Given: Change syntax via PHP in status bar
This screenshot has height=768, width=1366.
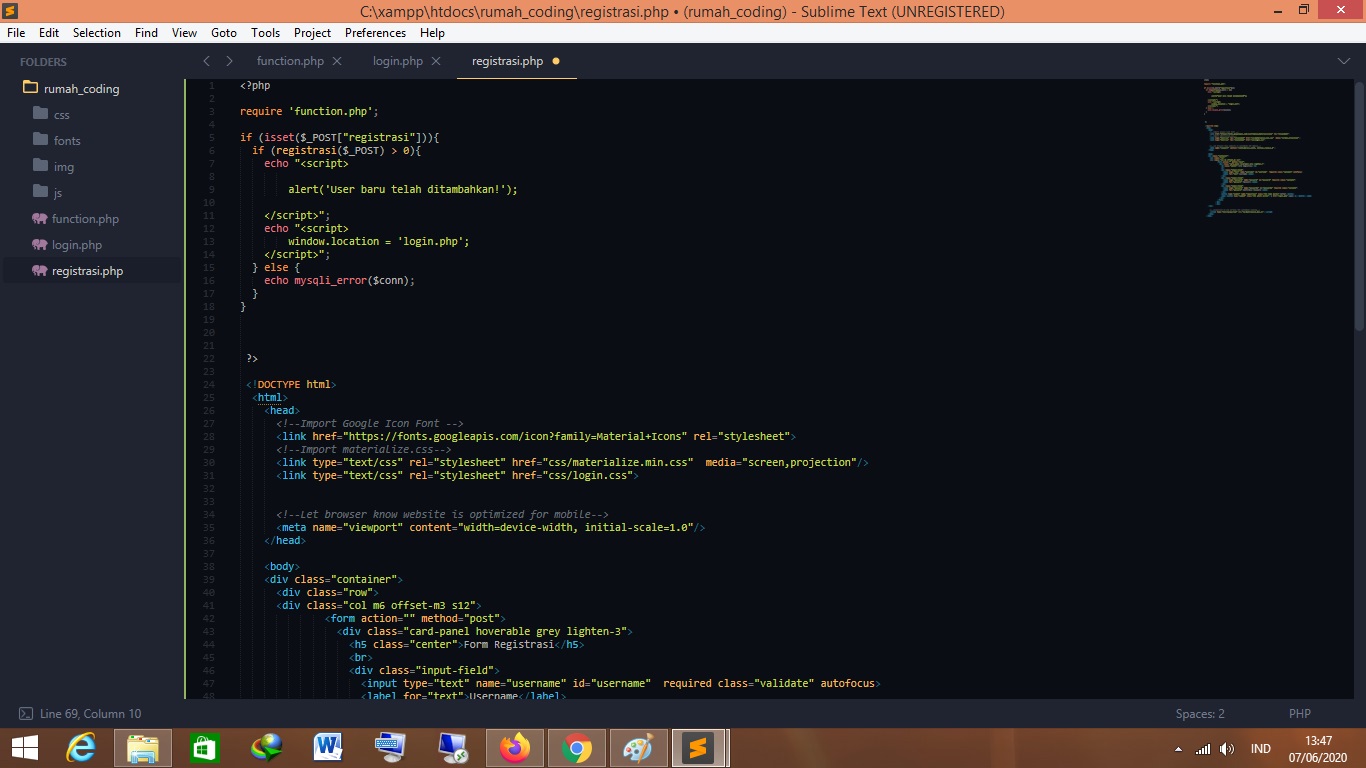Looking at the screenshot, I should [x=1299, y=714].
